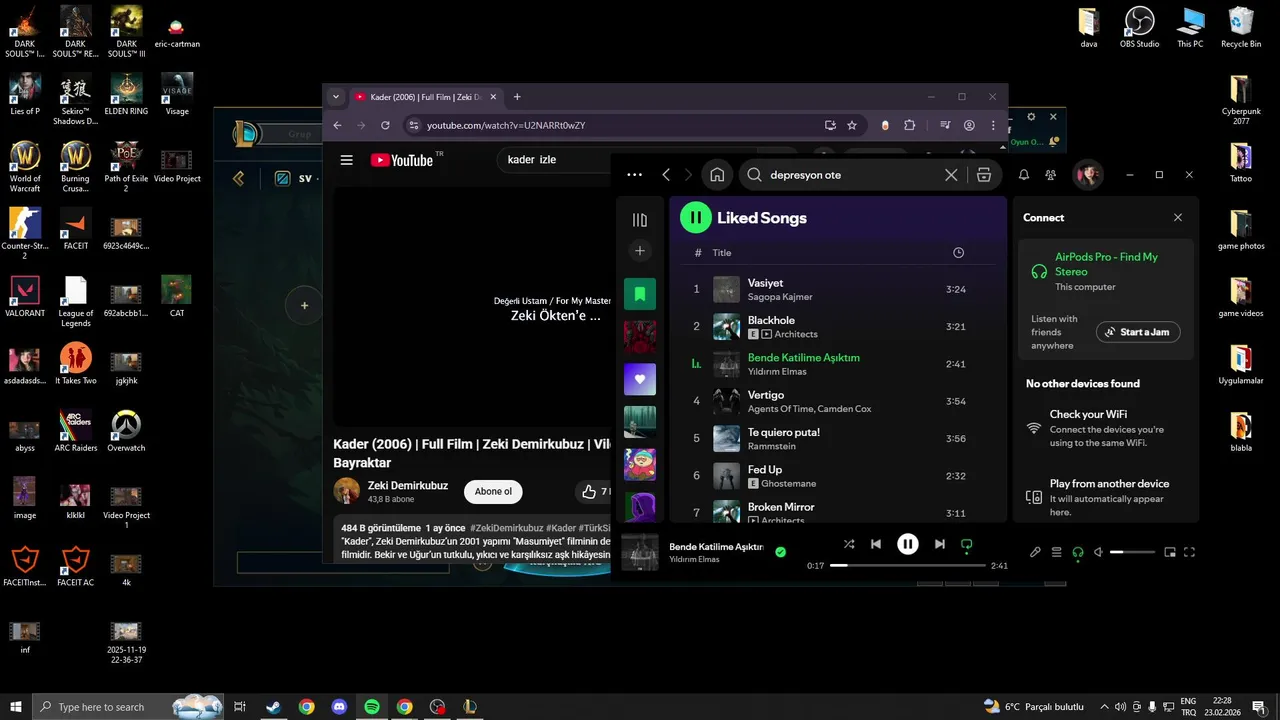Open now playing album art thumbnail
This screenshot has width=1280, height=720.
click(x=640, y=552)
